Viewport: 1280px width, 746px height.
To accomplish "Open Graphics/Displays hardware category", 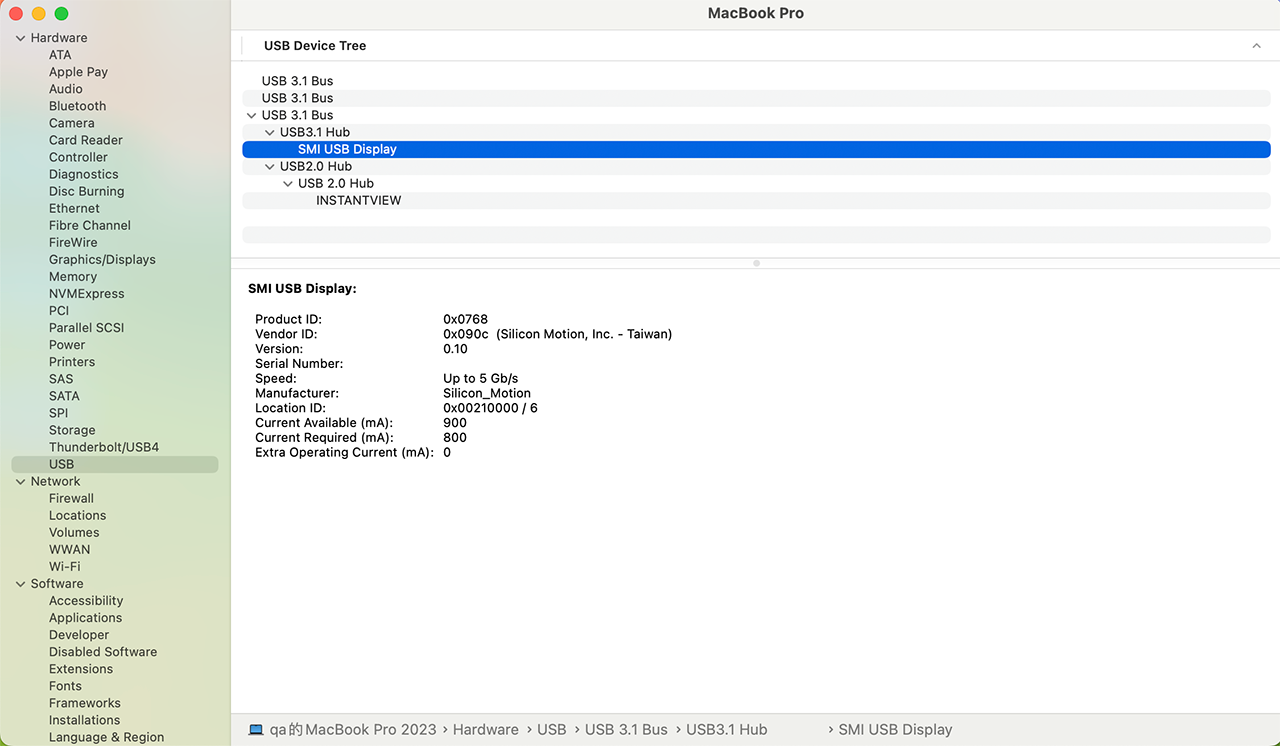I will [102, 259].
